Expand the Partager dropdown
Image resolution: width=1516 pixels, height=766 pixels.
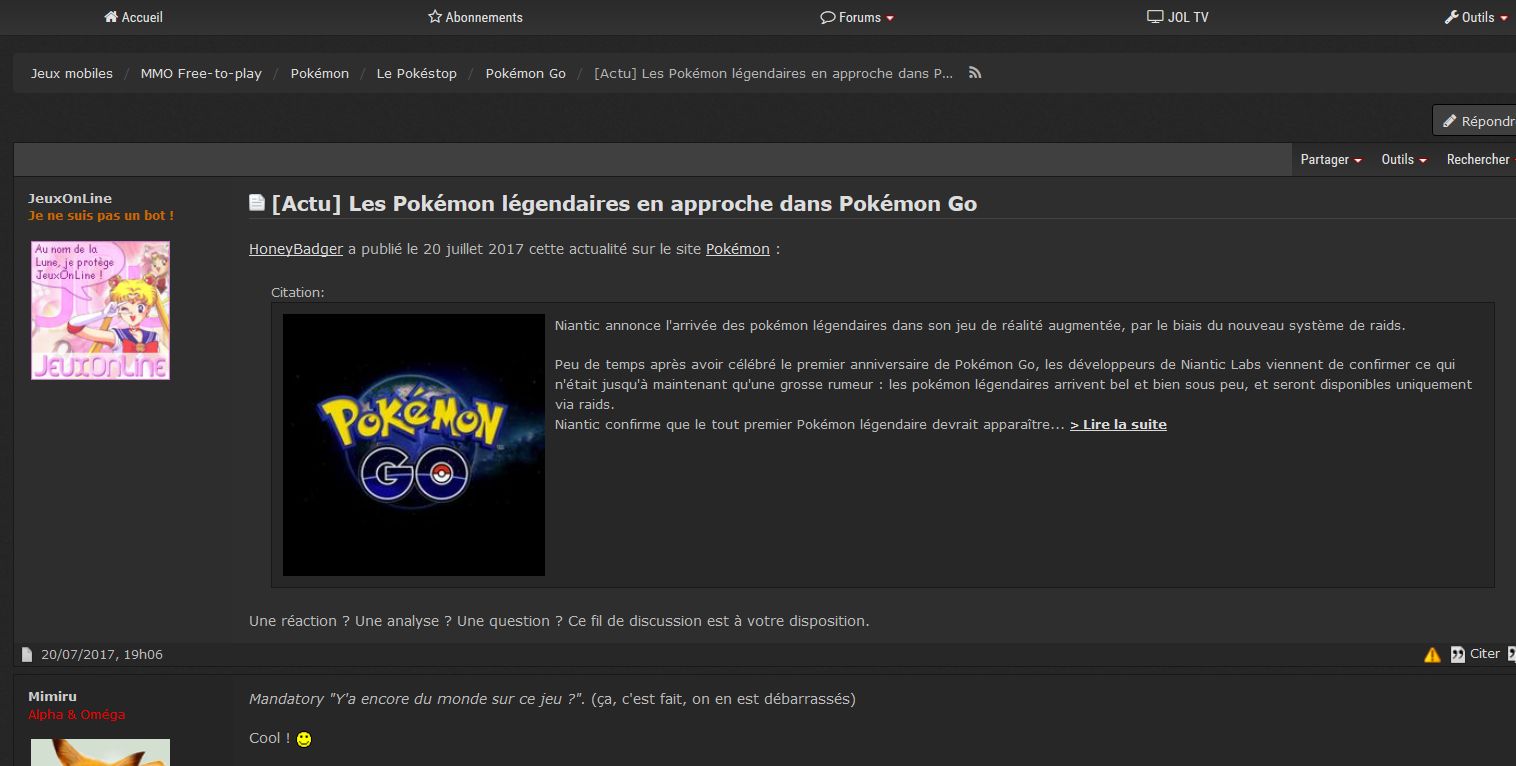1331,159
